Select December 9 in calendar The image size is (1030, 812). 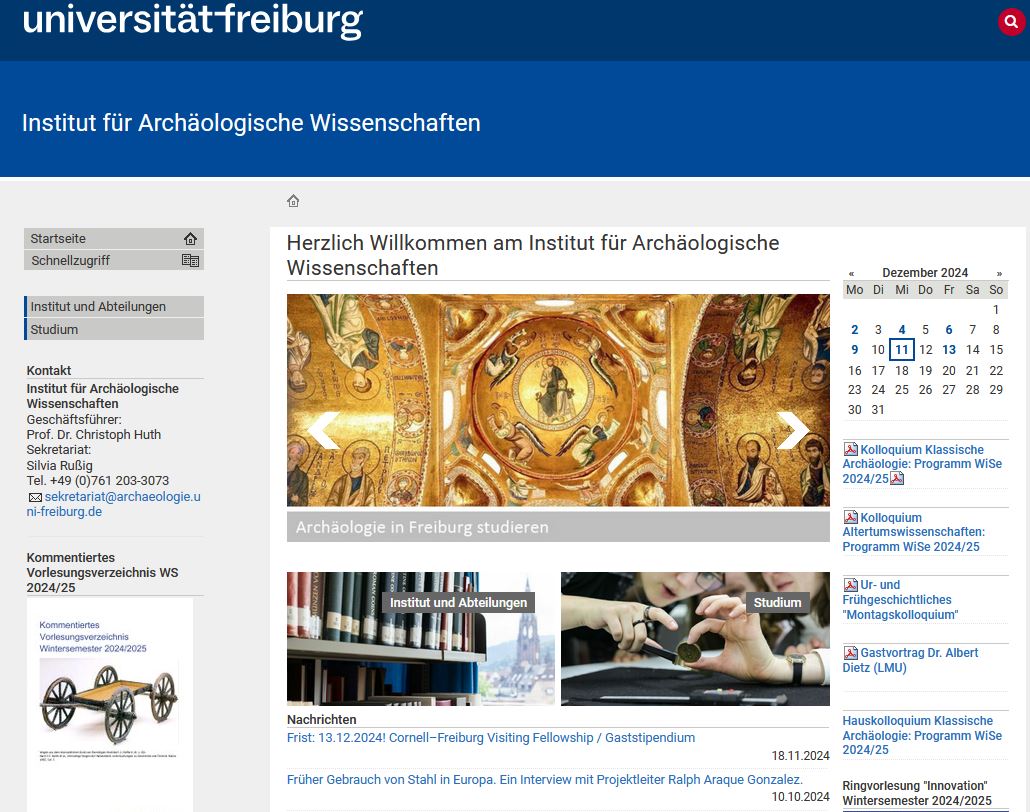pyautogui.click(x=854, y=350)
